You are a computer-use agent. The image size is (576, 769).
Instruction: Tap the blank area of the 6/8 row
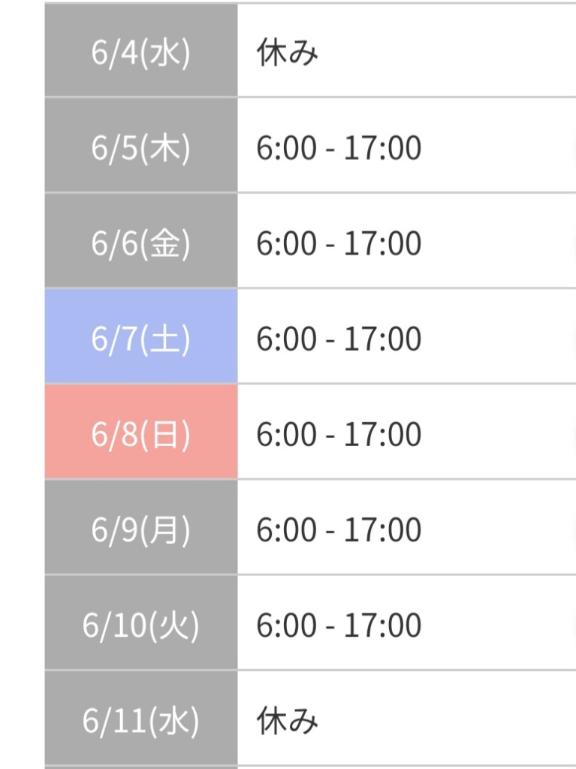pos(498,432)
